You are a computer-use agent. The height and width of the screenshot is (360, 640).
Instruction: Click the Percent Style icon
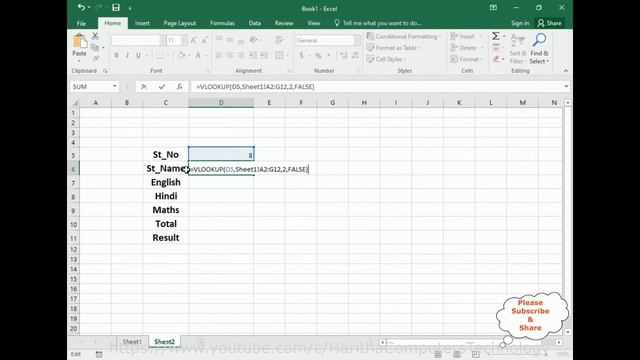[x=318, y=55]
